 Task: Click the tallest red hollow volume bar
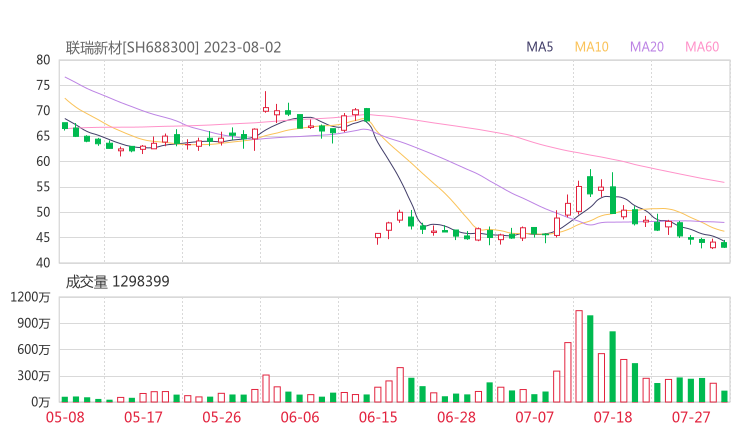click(579, 356)
